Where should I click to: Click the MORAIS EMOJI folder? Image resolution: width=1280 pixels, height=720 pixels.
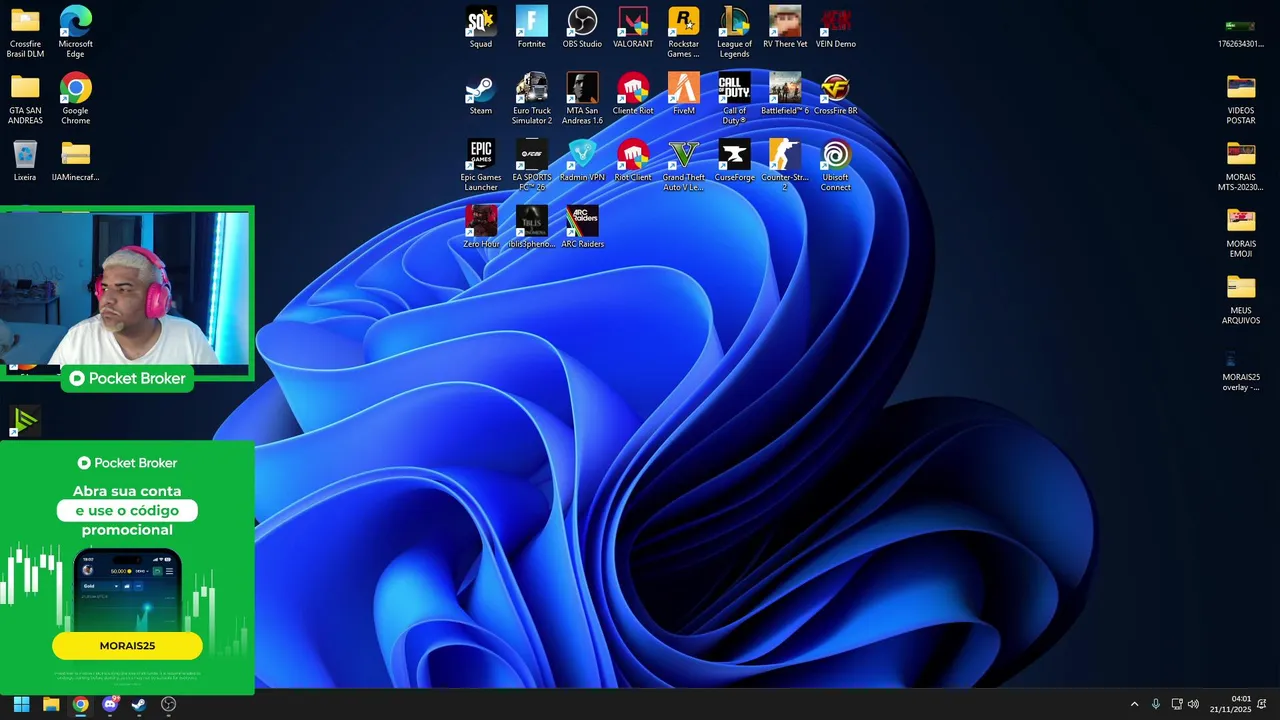click(x=1241, y=232)
